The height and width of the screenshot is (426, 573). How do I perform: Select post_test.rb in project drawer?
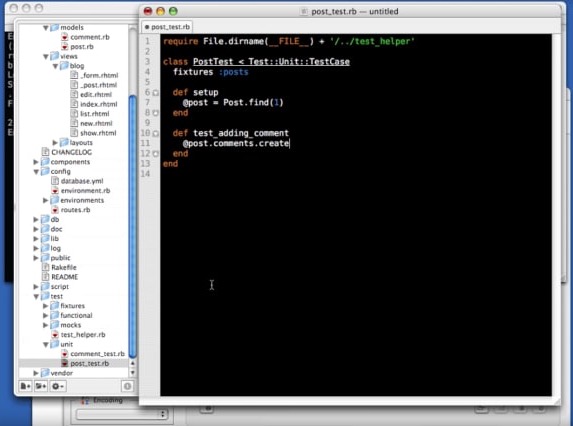coord(90,364)
